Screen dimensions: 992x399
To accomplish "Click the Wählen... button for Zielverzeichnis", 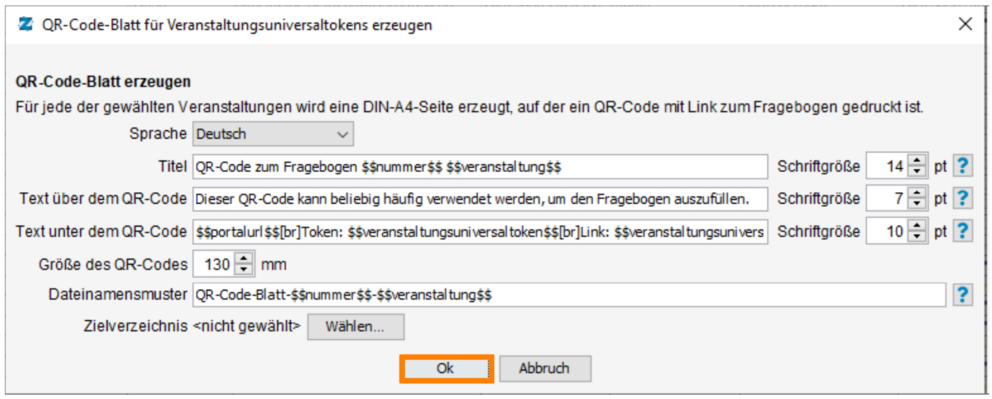I will (356, 327).
